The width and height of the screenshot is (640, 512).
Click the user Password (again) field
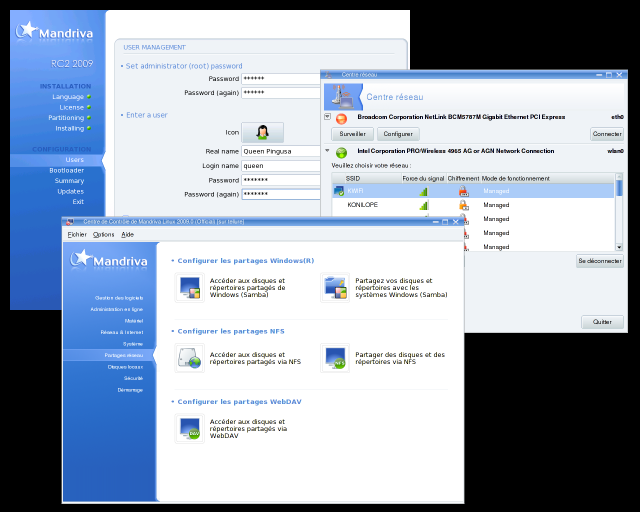click(281, 194)
